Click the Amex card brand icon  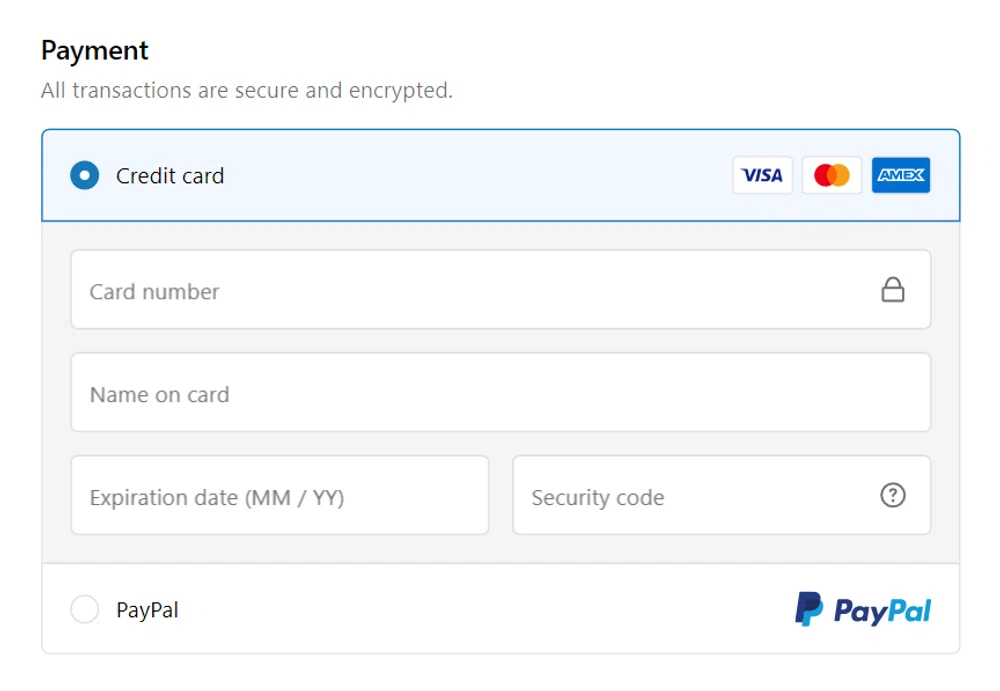pos(900,175)
